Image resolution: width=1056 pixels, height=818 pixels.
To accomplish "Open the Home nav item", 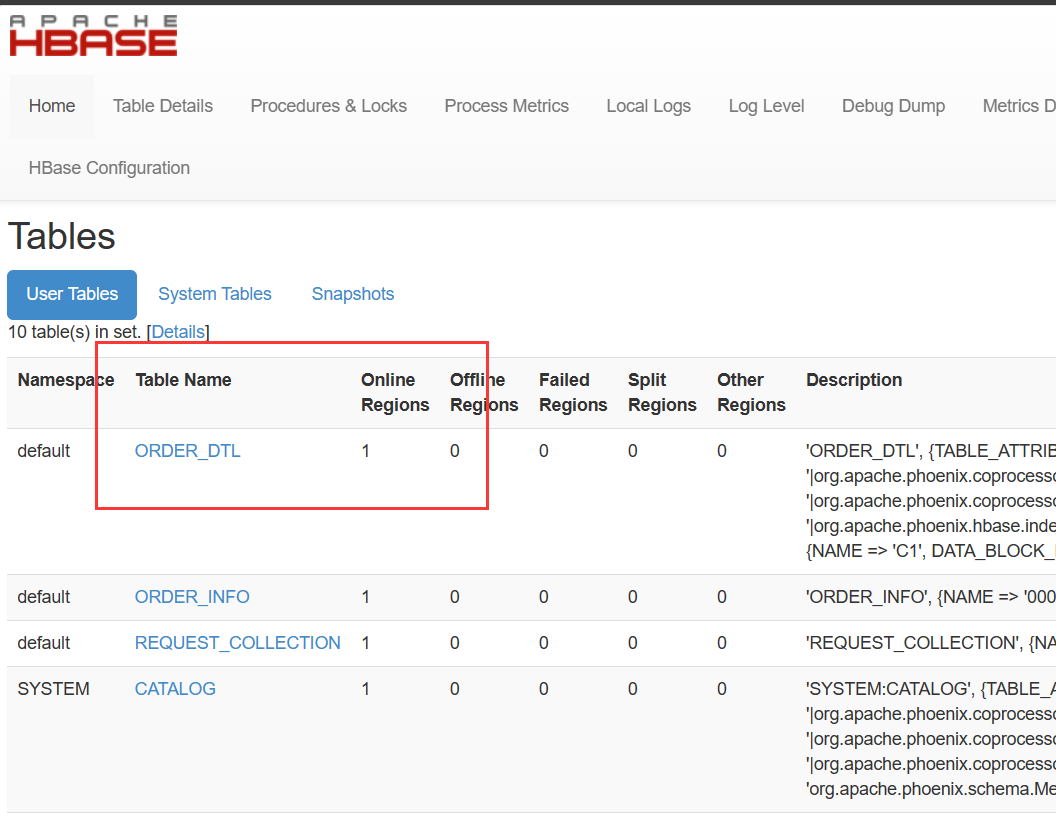I will click(x=52, y=106).
